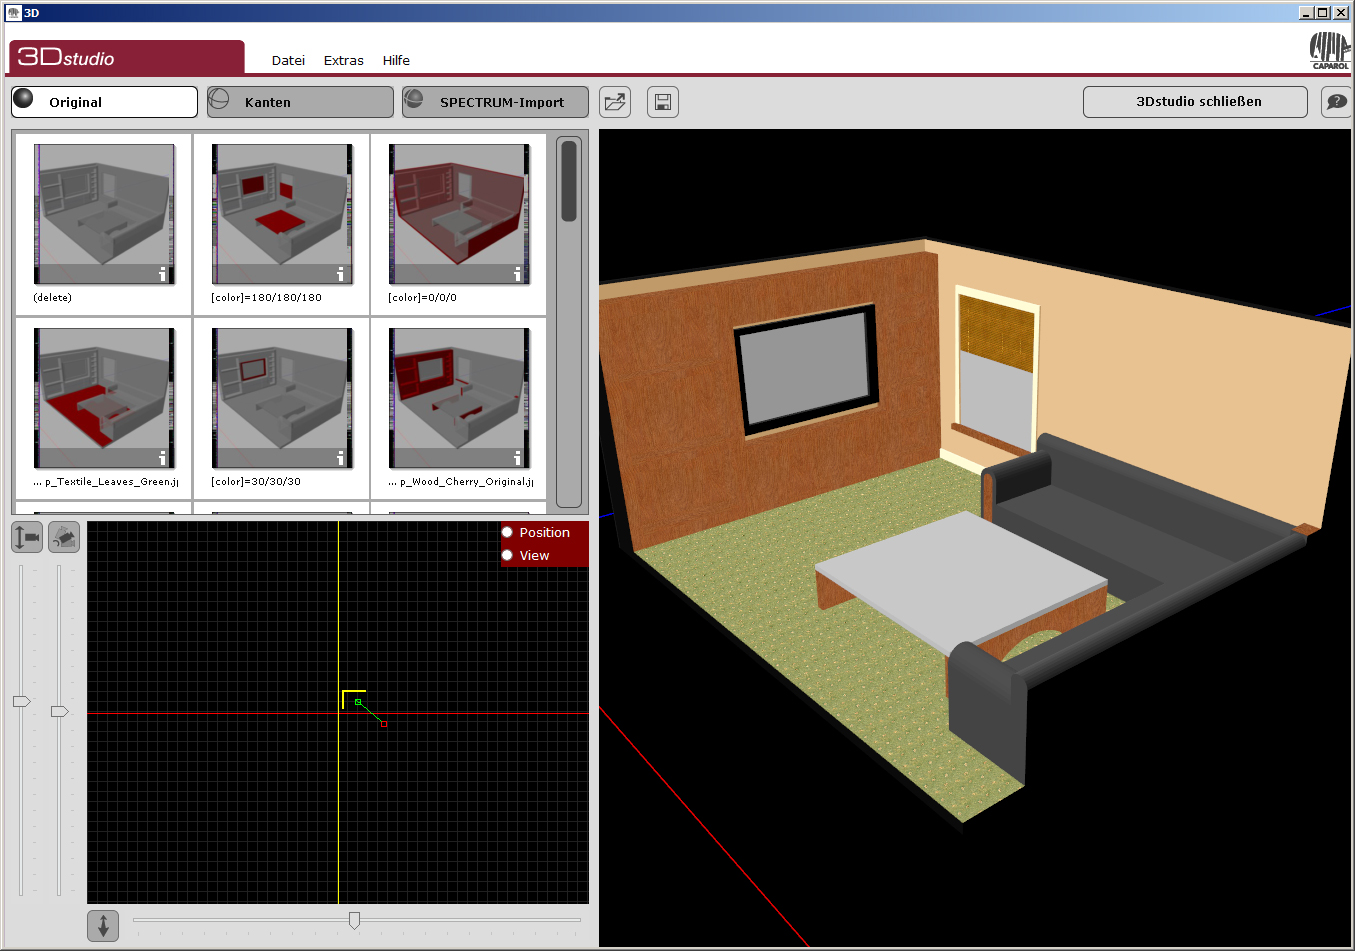Click the camera height icon button
Viewport: 1355px width, 951px height.
tap(27, 537)
